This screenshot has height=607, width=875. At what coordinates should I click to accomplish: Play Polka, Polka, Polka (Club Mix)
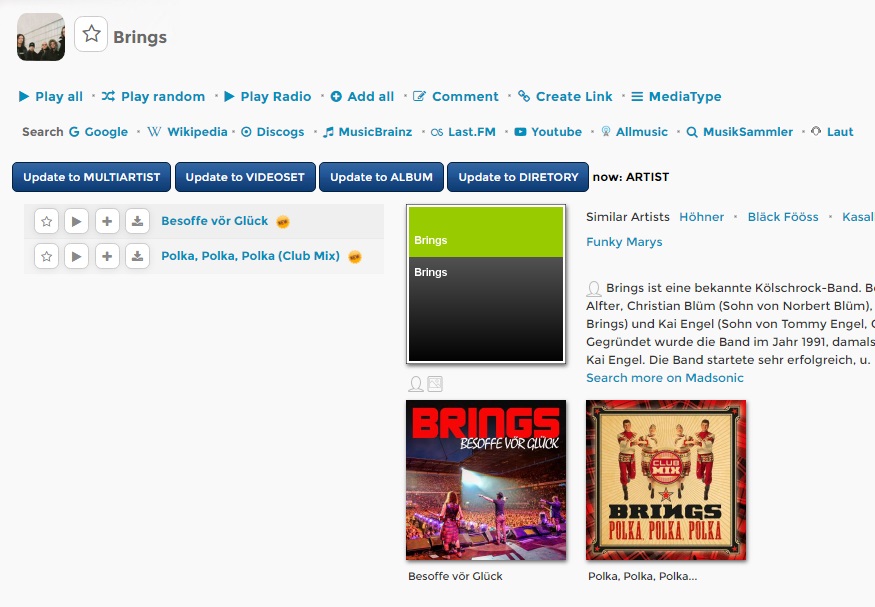point(76,257)
